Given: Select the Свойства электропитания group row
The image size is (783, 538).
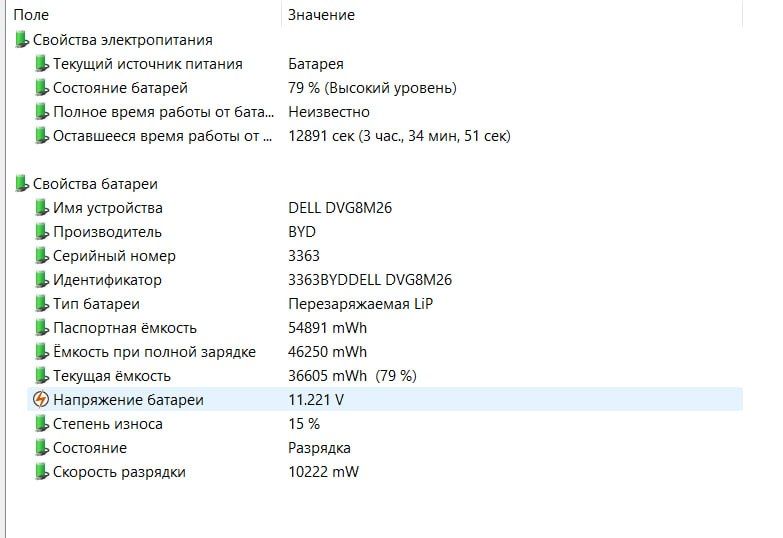Looking at the screenshot, I should coord(123,40).
